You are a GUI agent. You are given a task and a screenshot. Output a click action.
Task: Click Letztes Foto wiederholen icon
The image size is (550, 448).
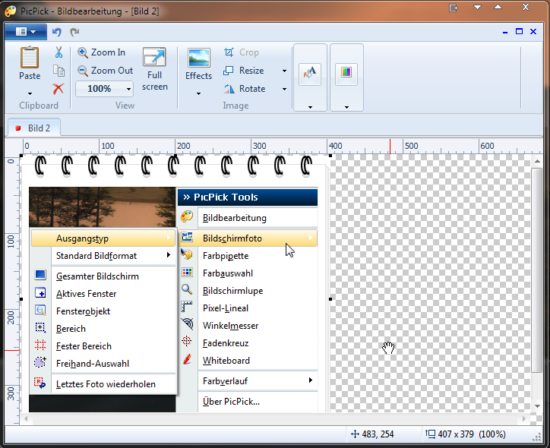(x=40, y=383)
